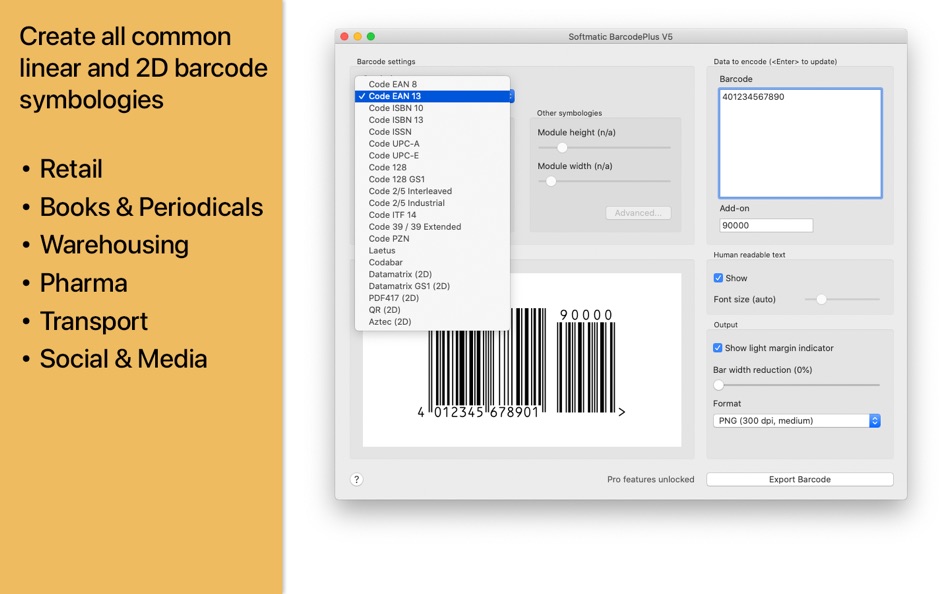This screenshot has width=950, height=594.
Task: Select Codabar symbology
Action: (x=433, y=262)
